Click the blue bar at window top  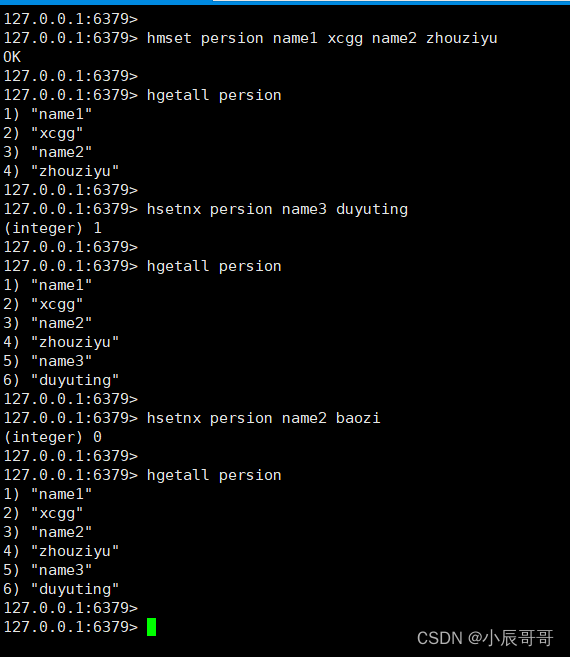coord(106,2)
